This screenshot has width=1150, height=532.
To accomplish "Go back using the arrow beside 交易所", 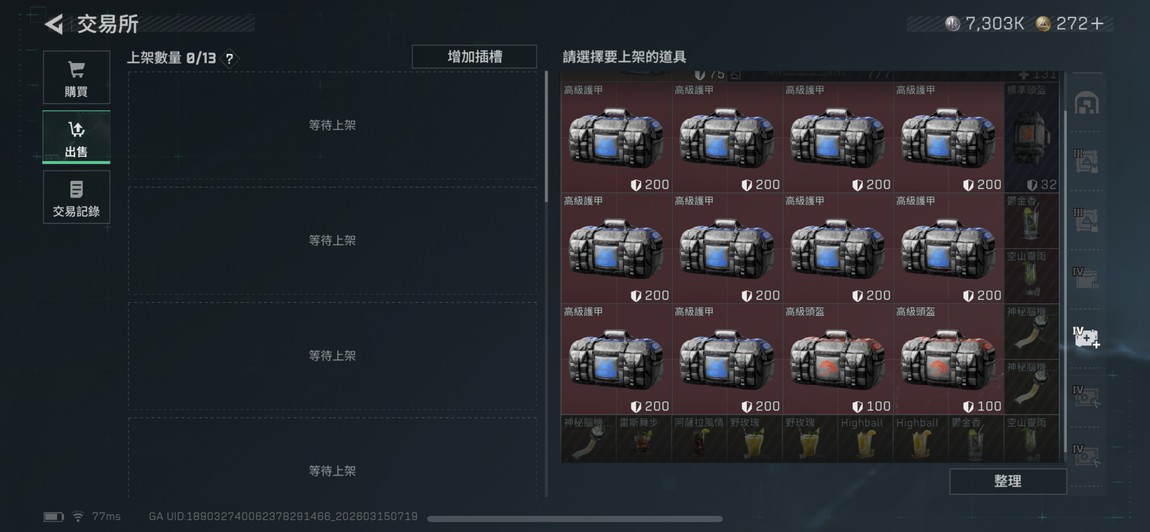I will (x=54, y=24).
